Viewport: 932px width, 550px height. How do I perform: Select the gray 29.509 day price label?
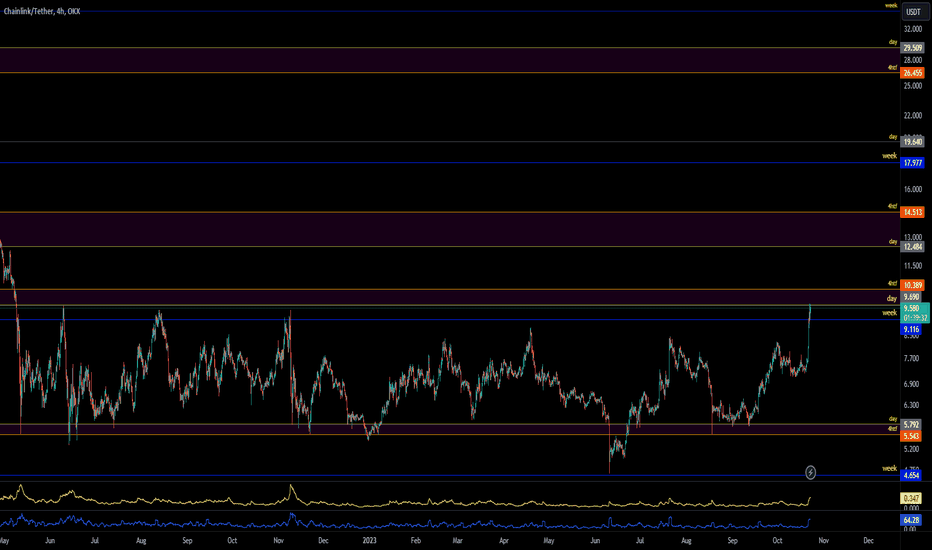(x=912, y=48)
